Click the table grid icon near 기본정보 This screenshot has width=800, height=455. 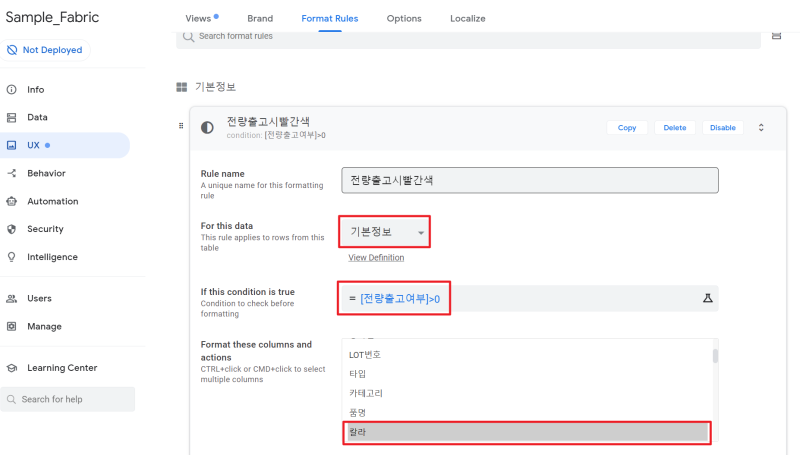[x=182, y=87]
